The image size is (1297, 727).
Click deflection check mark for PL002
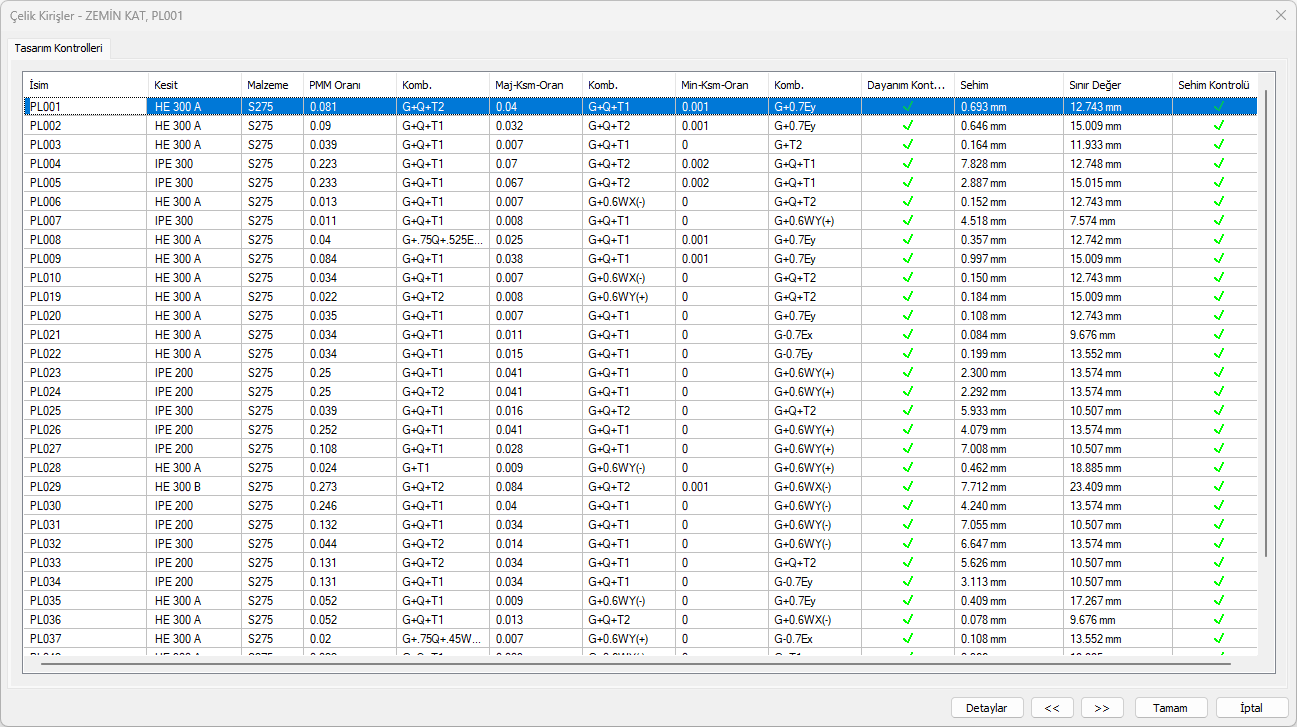[x=1219, y=125]
